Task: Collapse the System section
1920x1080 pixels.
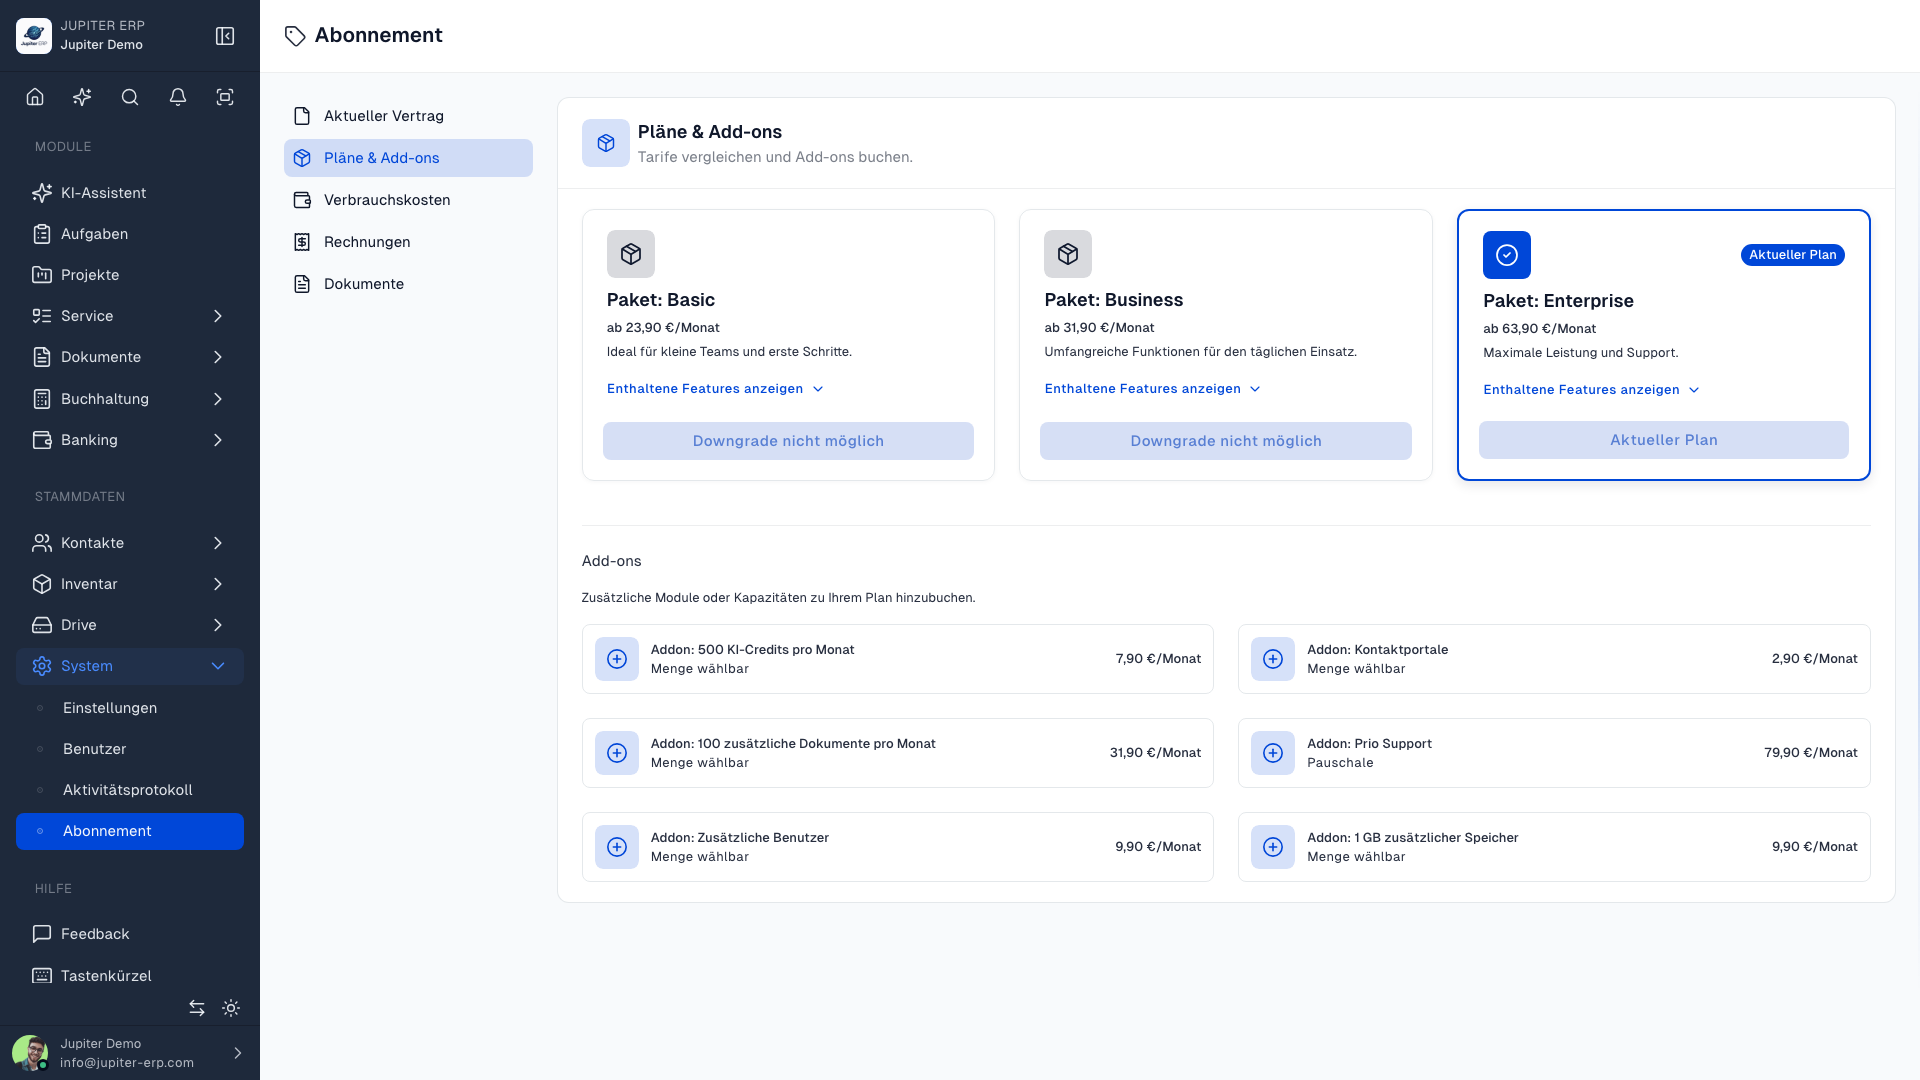Action: [130, 666]
